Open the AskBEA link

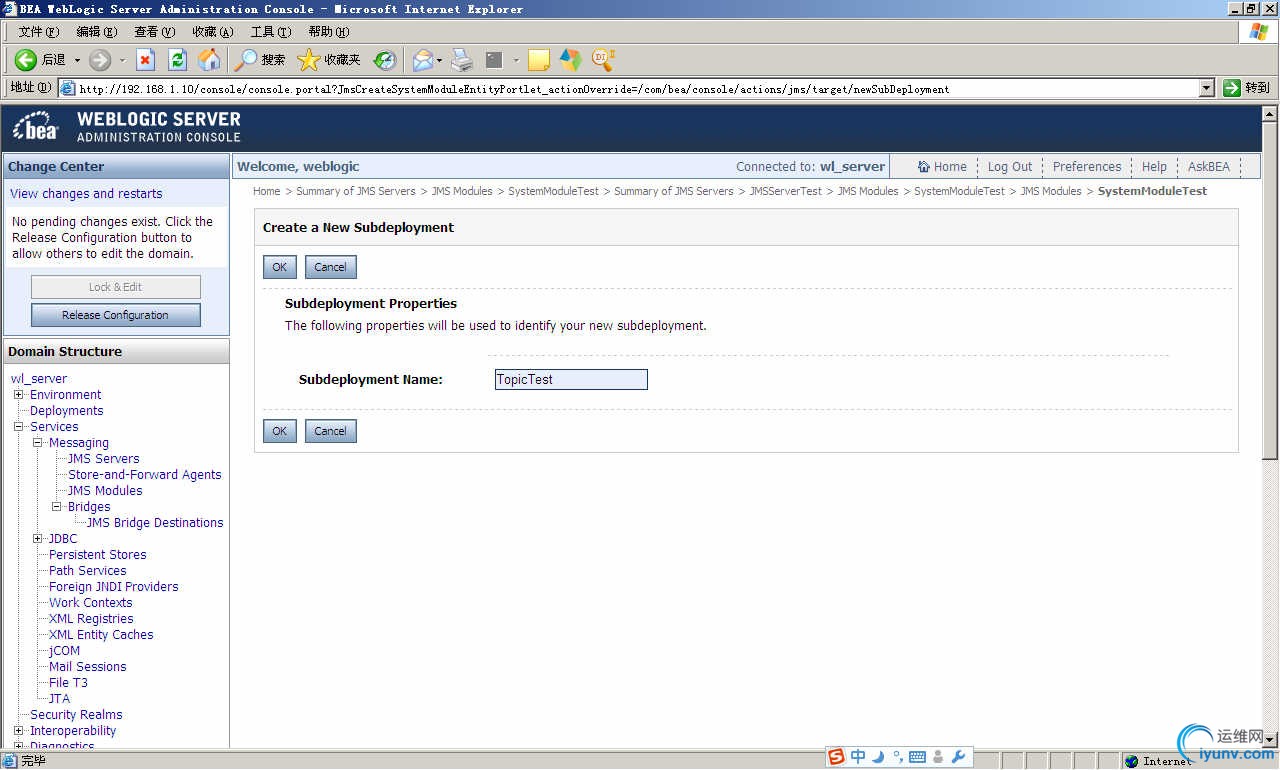click(x=1209, y=167)
